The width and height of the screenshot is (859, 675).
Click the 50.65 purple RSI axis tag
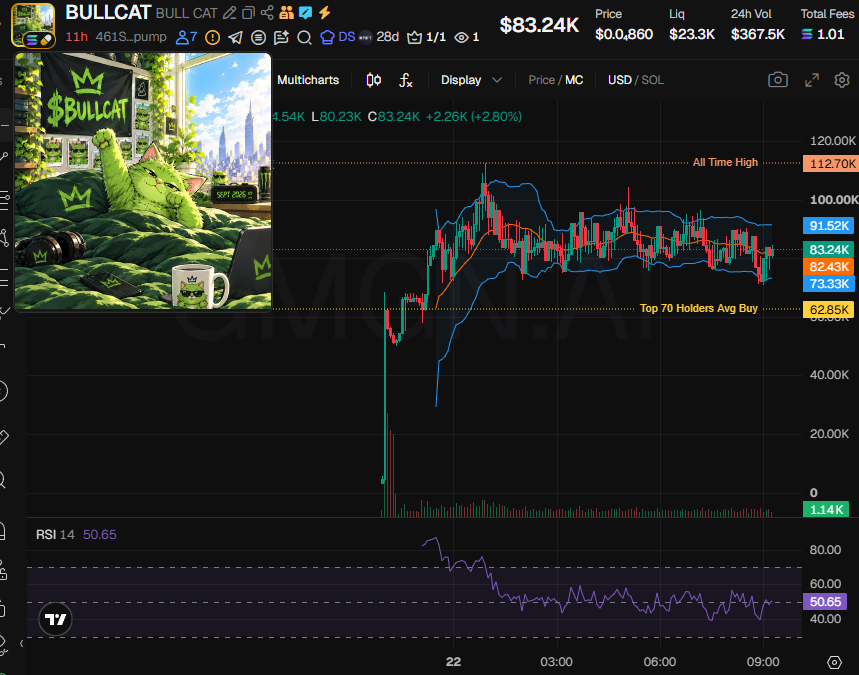824,602
